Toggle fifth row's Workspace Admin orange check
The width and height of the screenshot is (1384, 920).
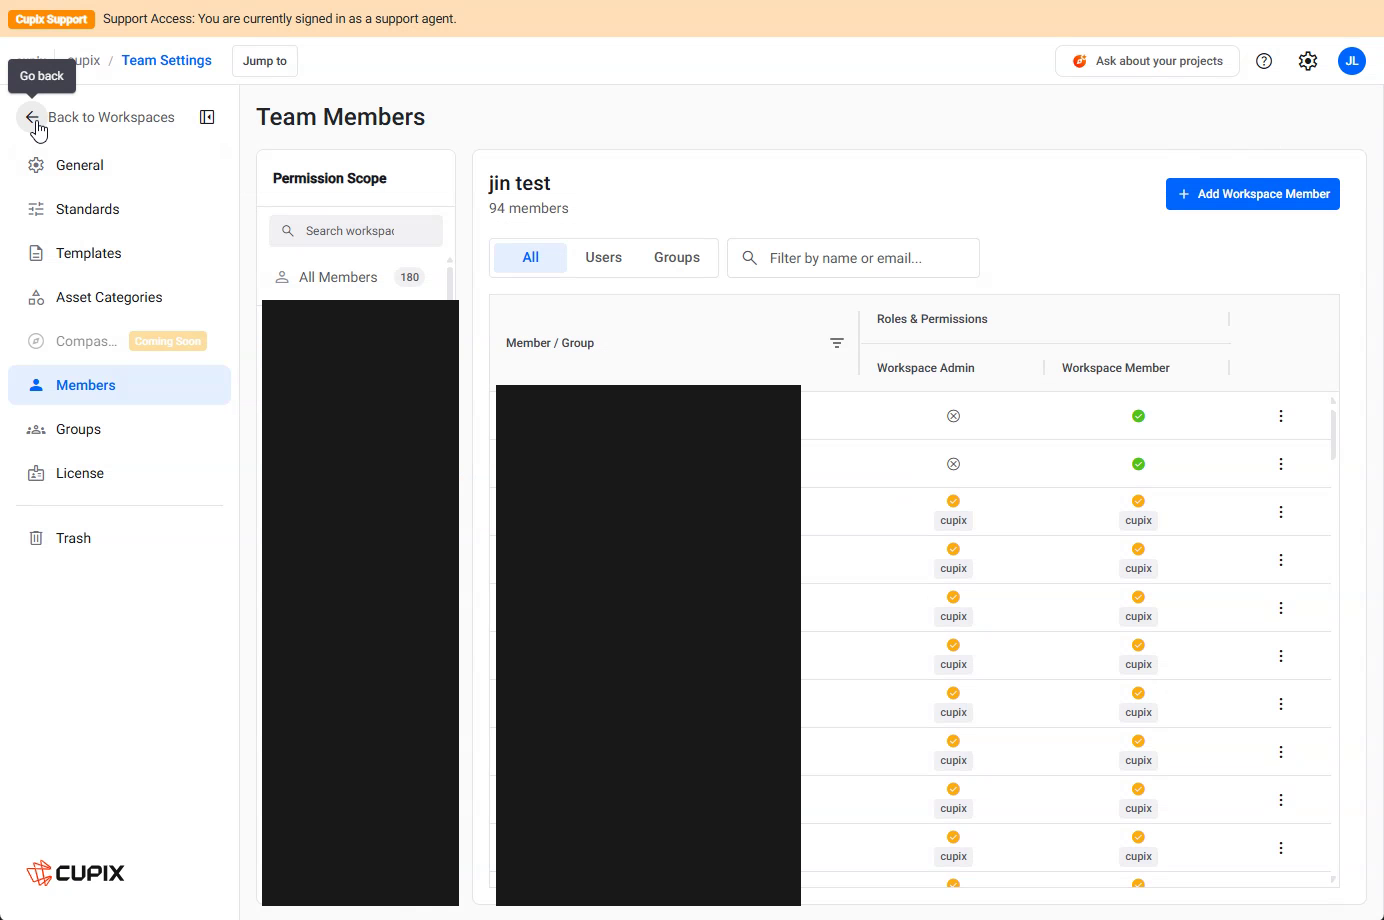pos(953,597)
